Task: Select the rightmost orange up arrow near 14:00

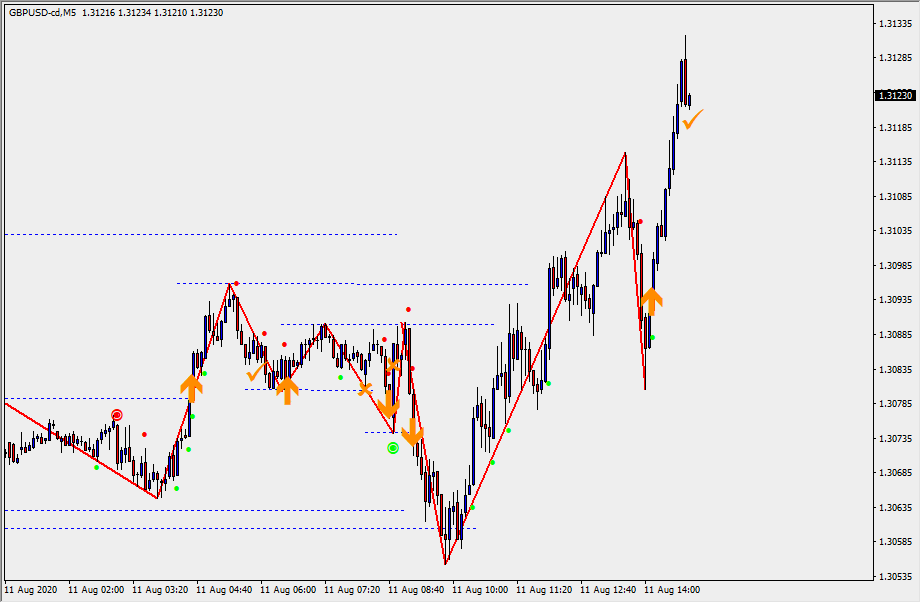Action: [651, 300]
